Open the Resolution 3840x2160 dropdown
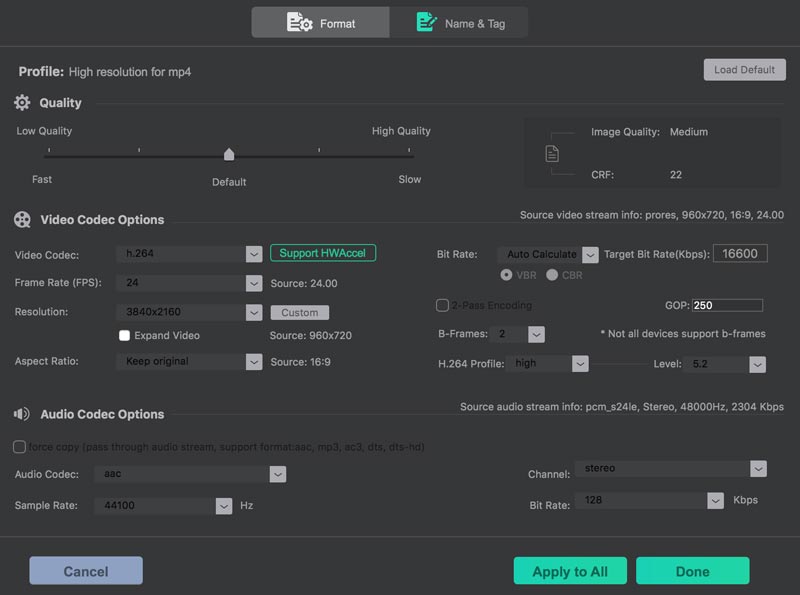800x595 pixels. coord(189,312)
